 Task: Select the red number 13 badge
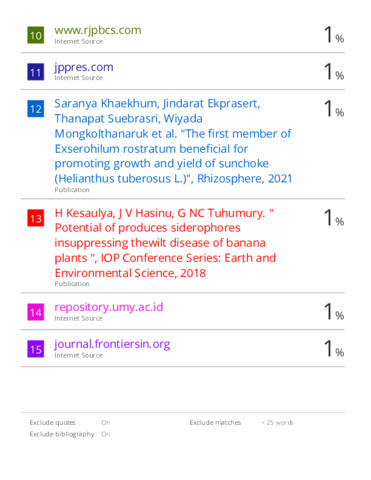pos(36,218)
